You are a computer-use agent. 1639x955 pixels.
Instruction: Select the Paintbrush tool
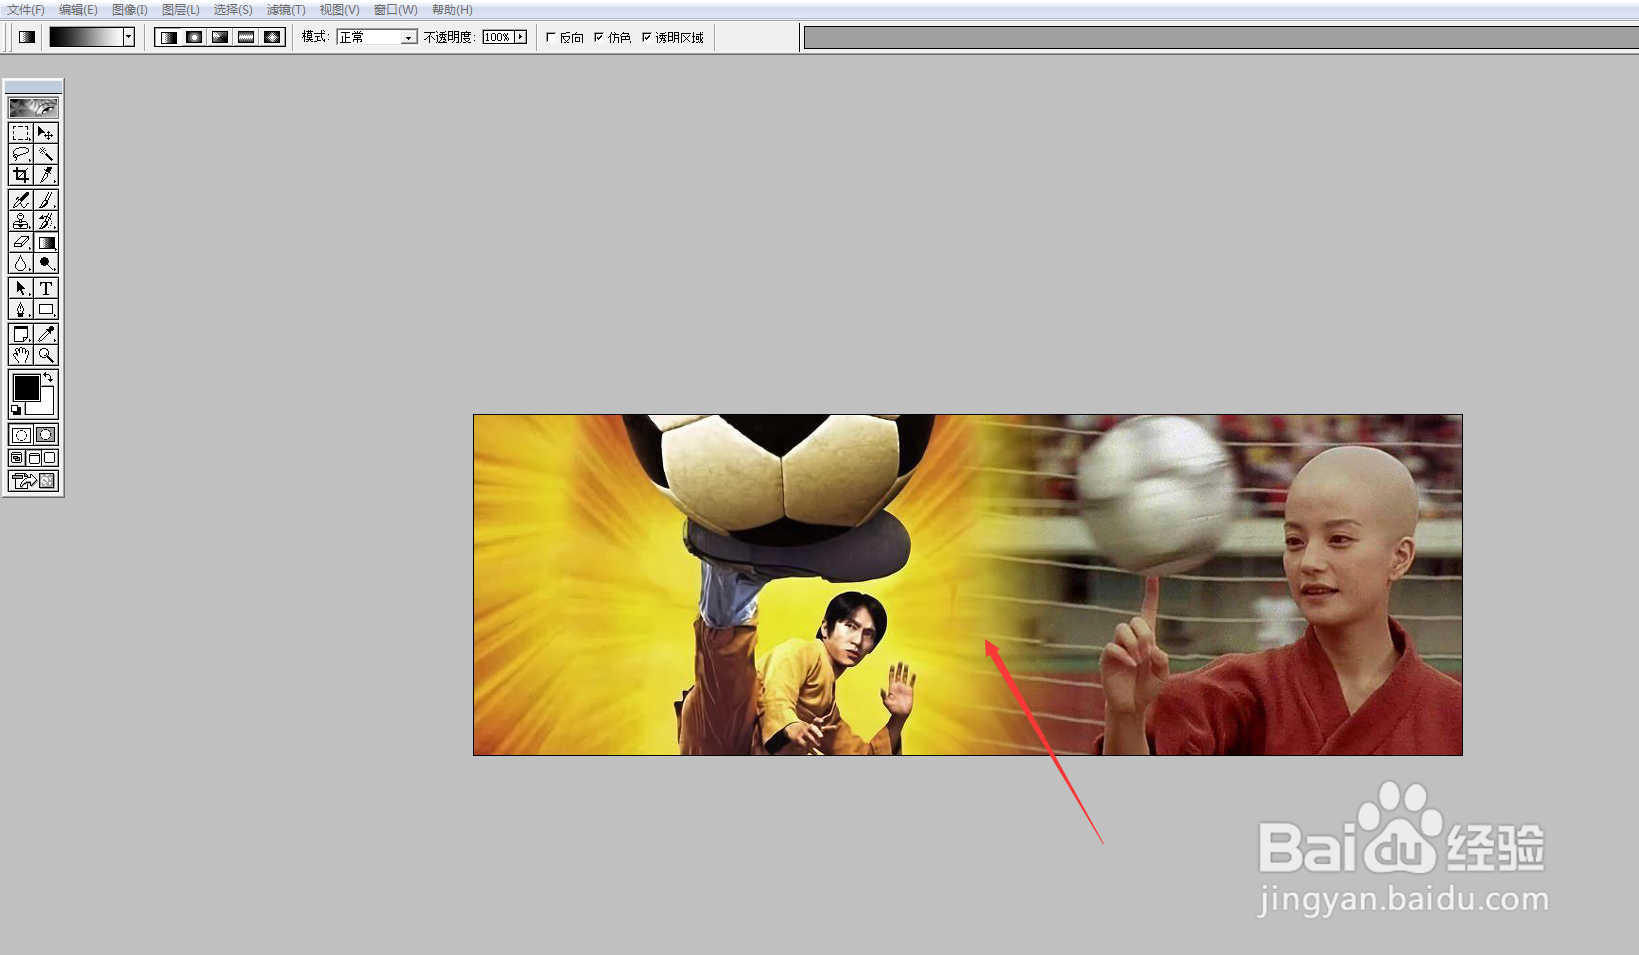tap(46, 200)
